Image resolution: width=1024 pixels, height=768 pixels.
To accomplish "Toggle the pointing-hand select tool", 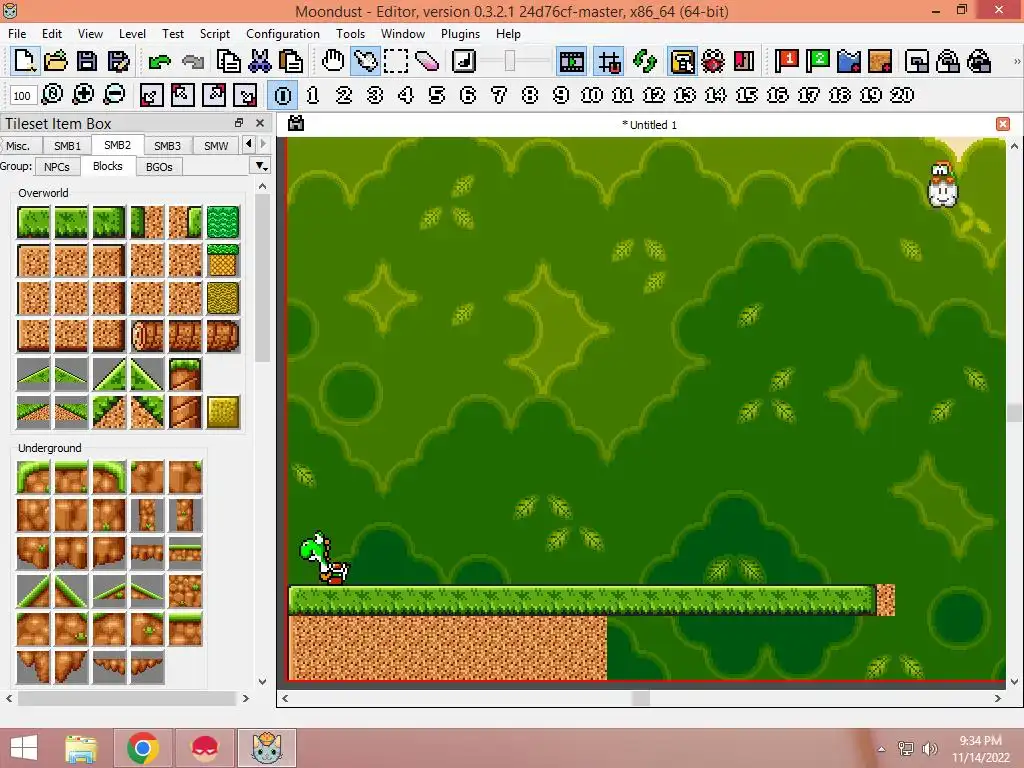I will pyautogui.click(x=365, y=61).
